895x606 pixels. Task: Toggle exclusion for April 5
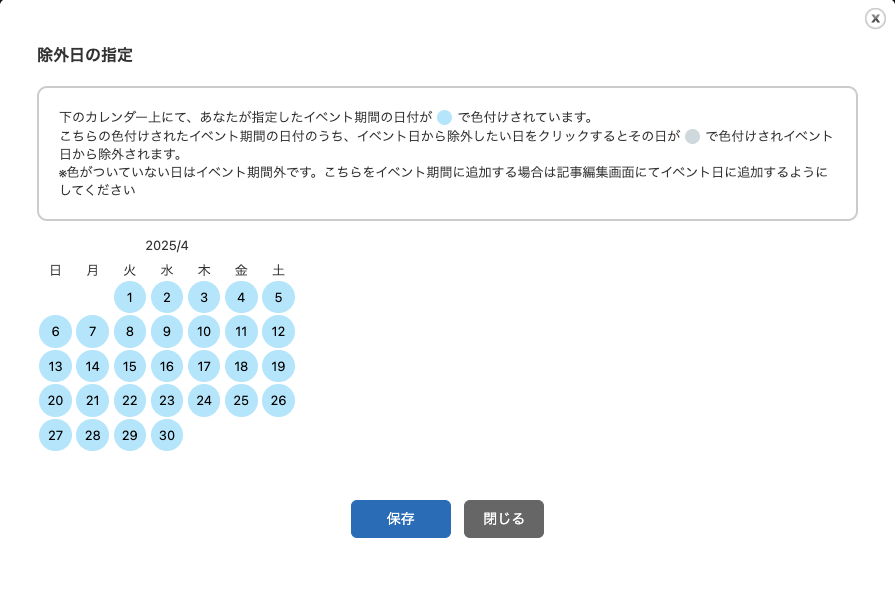pyautogui.click(x=278, y=297)
